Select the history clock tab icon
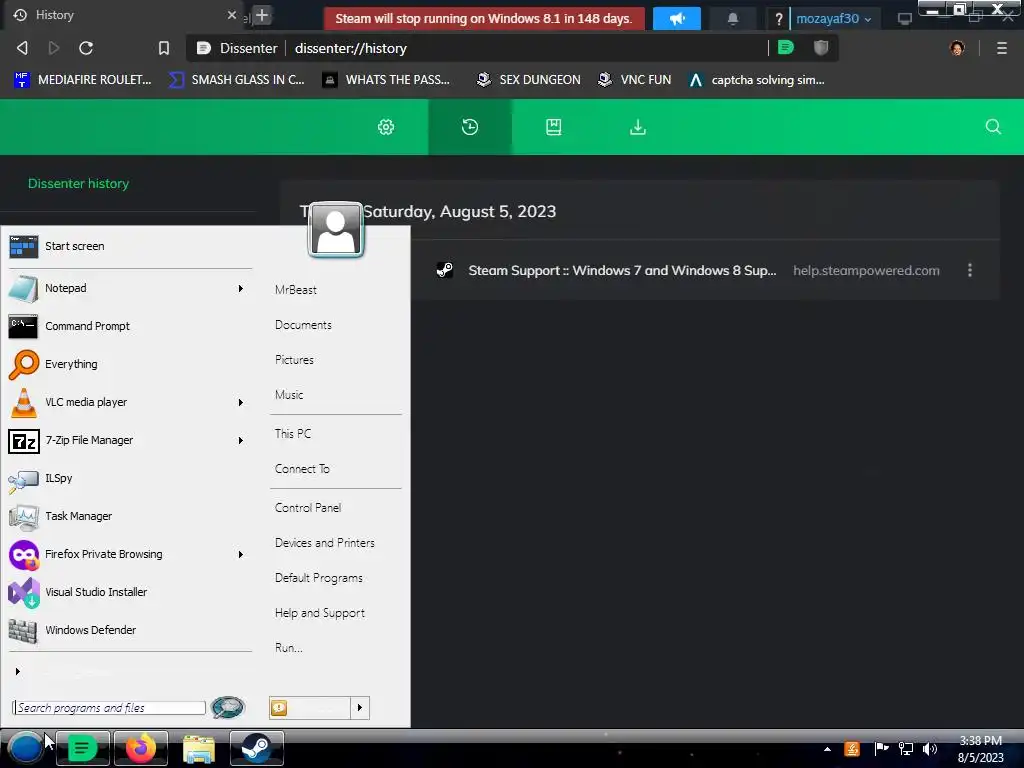The width and height of the screenshot is (1024, 768). pos(470,127)
